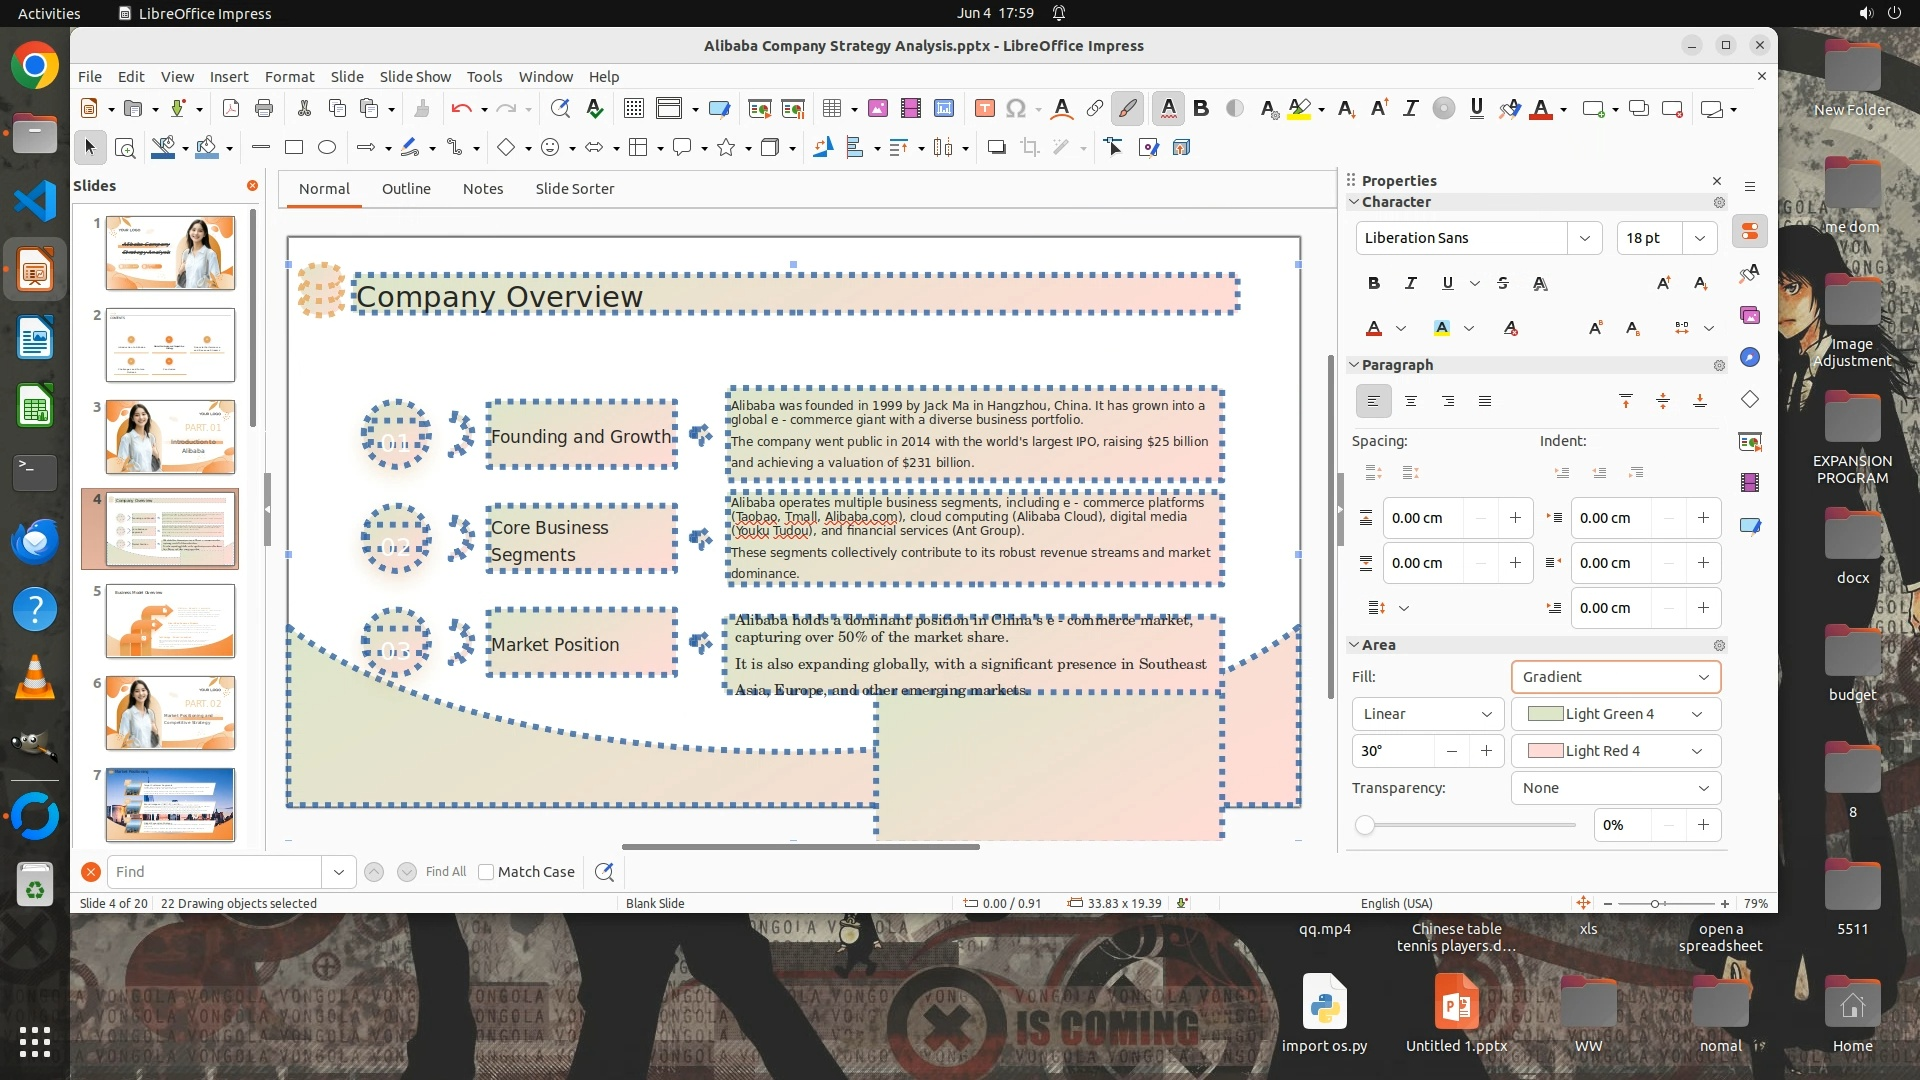Open the Fill type Gradient dropdown
Viewport: 1920px width, 1080px height.
1615,677
